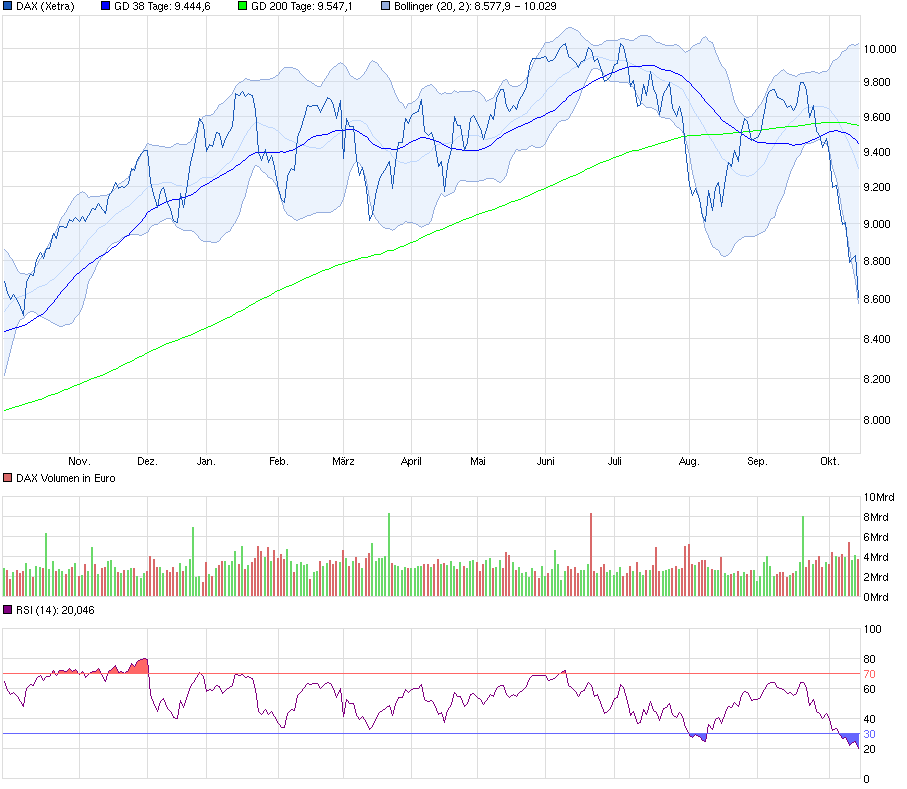Viewport: 907px width, 789px height.
Task: Select the purple RSI legend square
Action: click(x=8, y=611)
